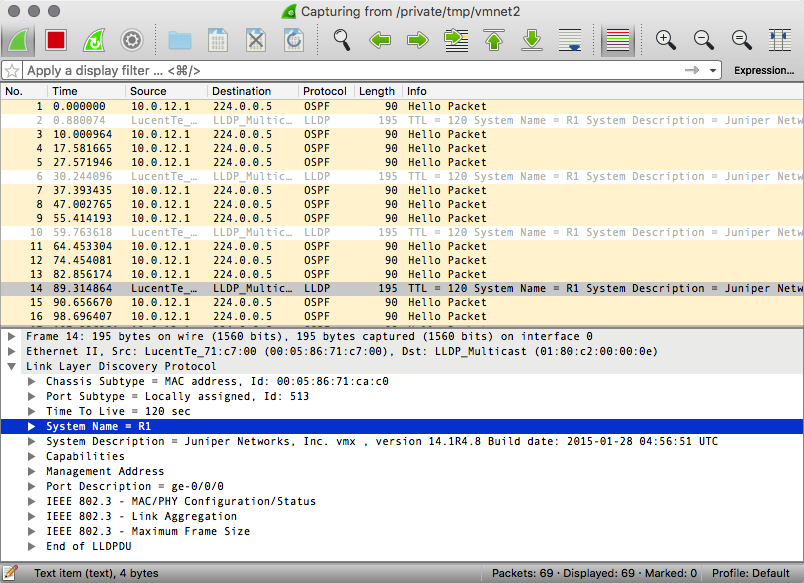Sort packets by No. column
Viewport: 804px width, 583px height.
coord(24,91)
